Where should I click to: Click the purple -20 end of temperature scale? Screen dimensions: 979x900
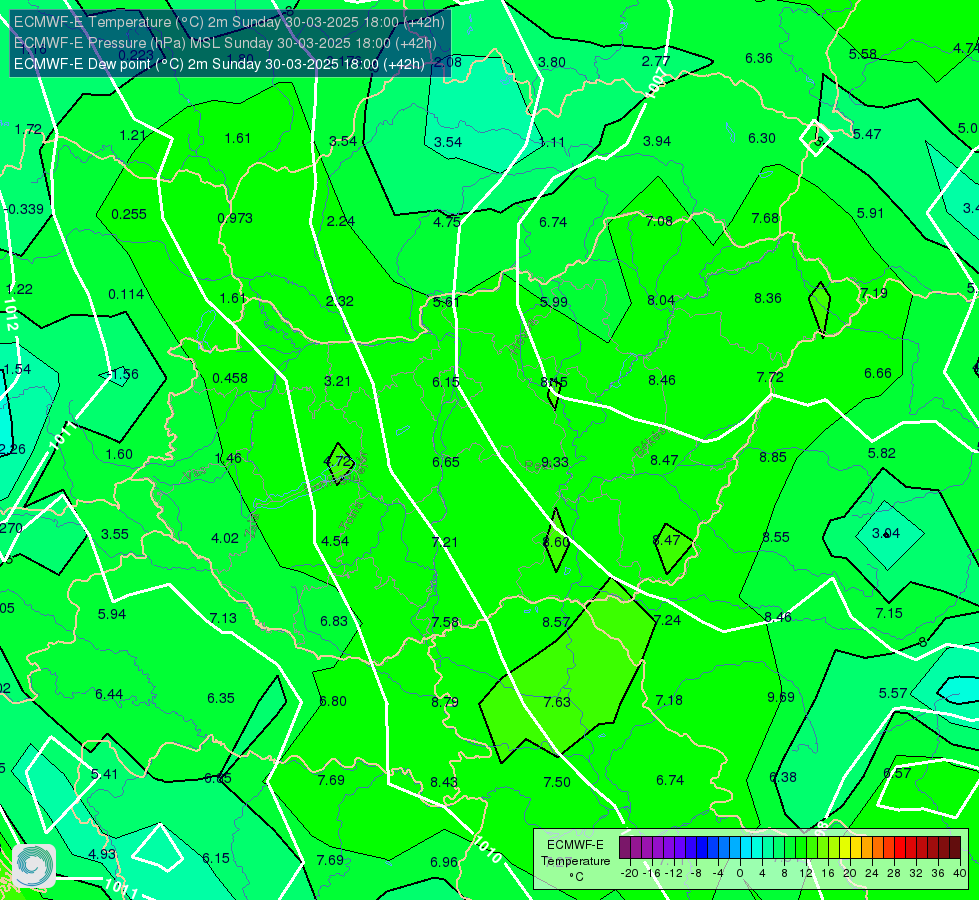click(624, 848)
